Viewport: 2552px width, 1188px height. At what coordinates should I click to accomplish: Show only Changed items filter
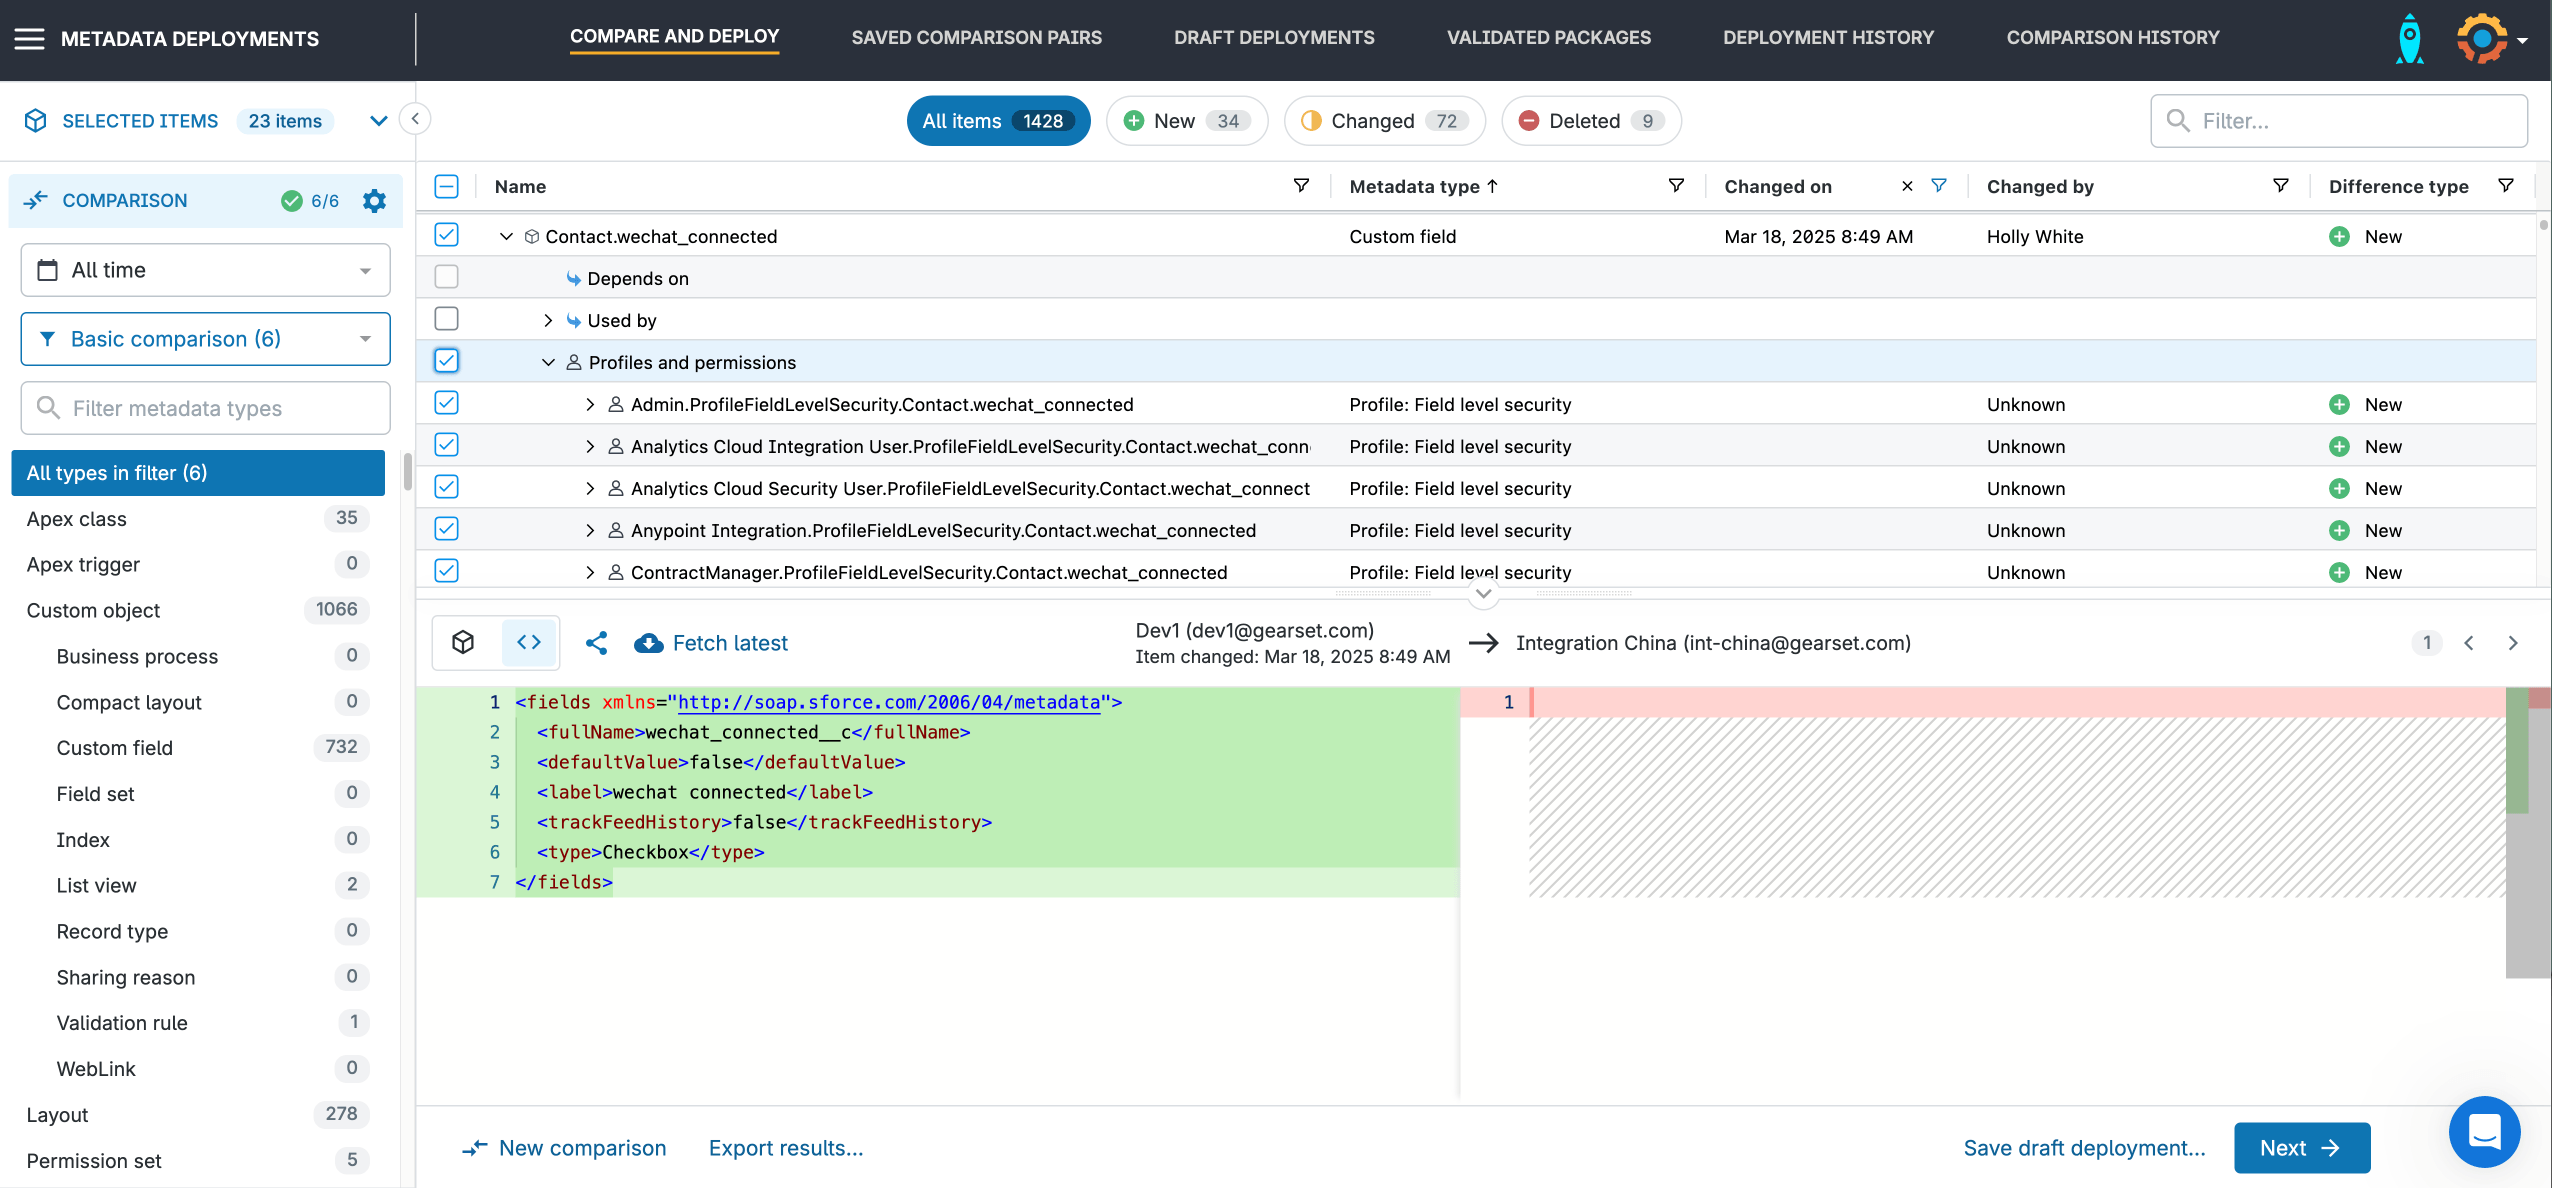[x=1384, y=121]
